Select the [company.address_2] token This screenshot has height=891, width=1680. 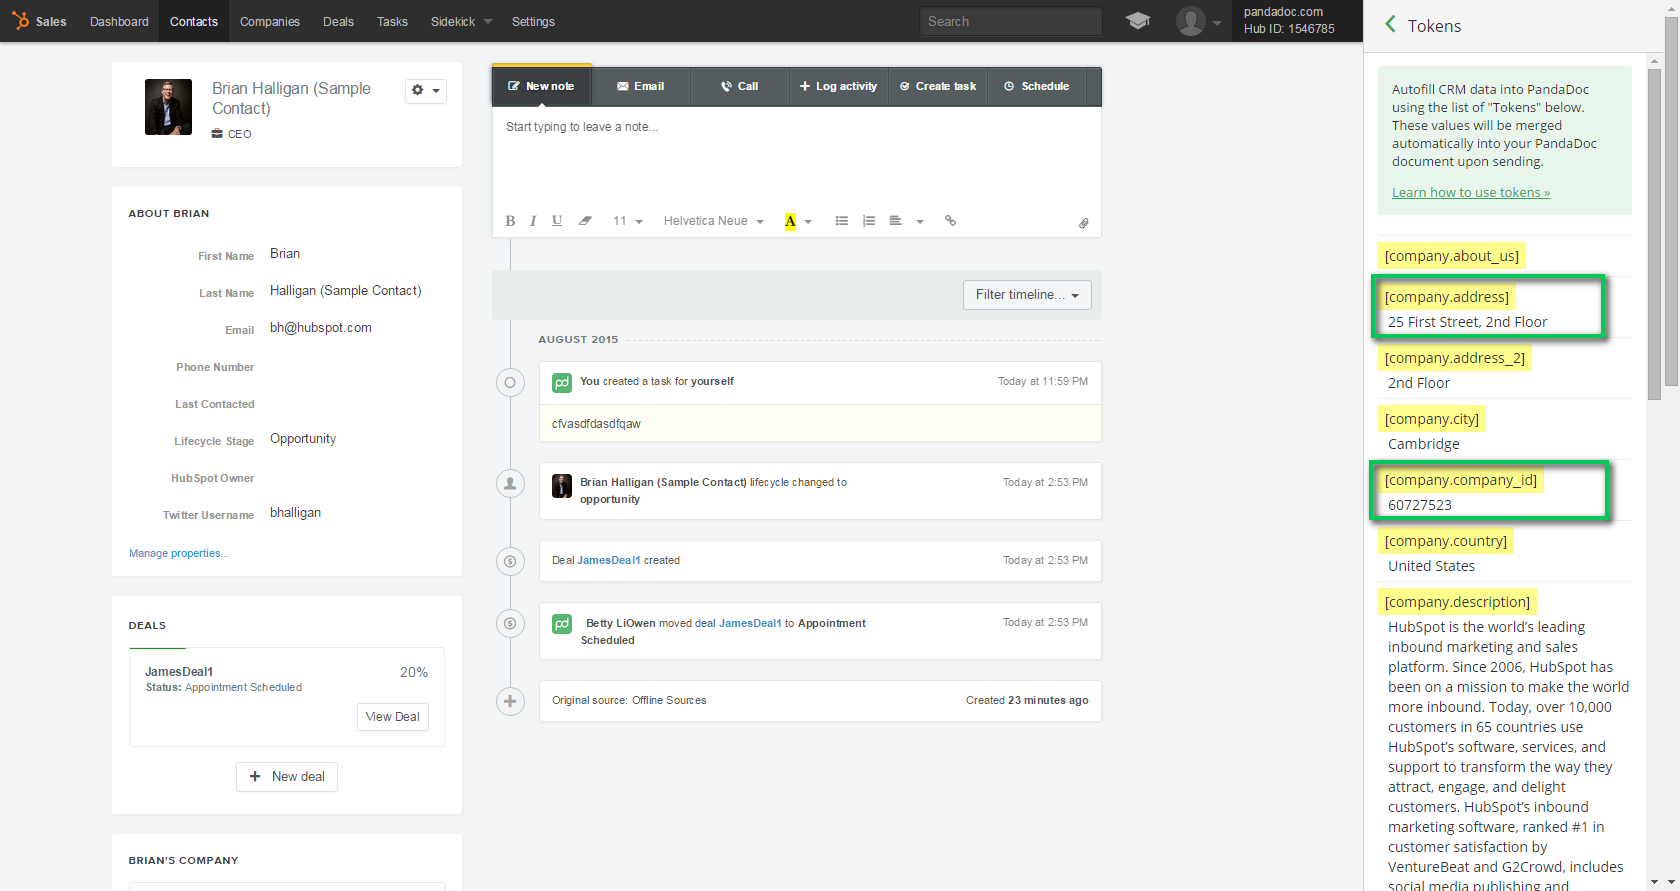click(1454, 358)
